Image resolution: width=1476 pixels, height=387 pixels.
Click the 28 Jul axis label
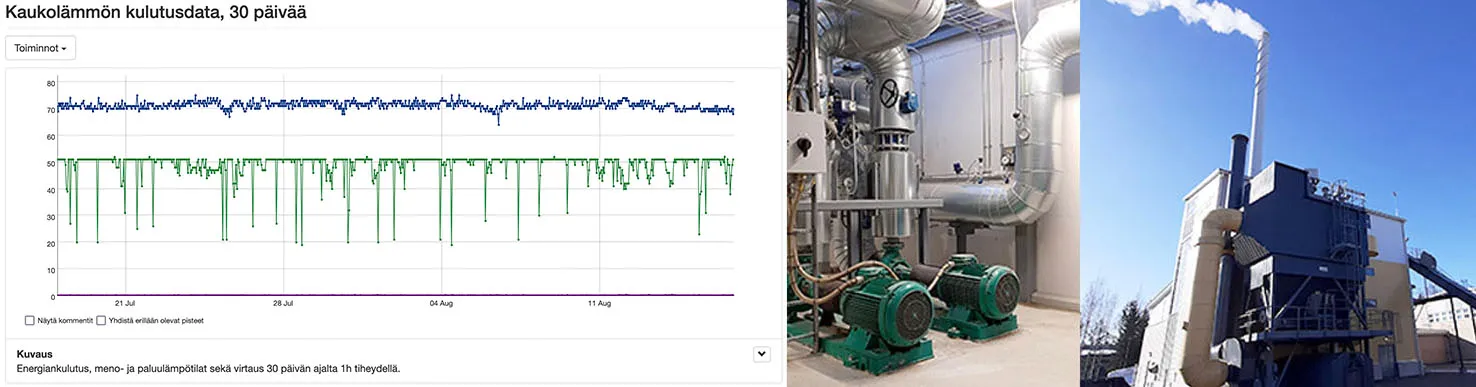coord(283,302)
